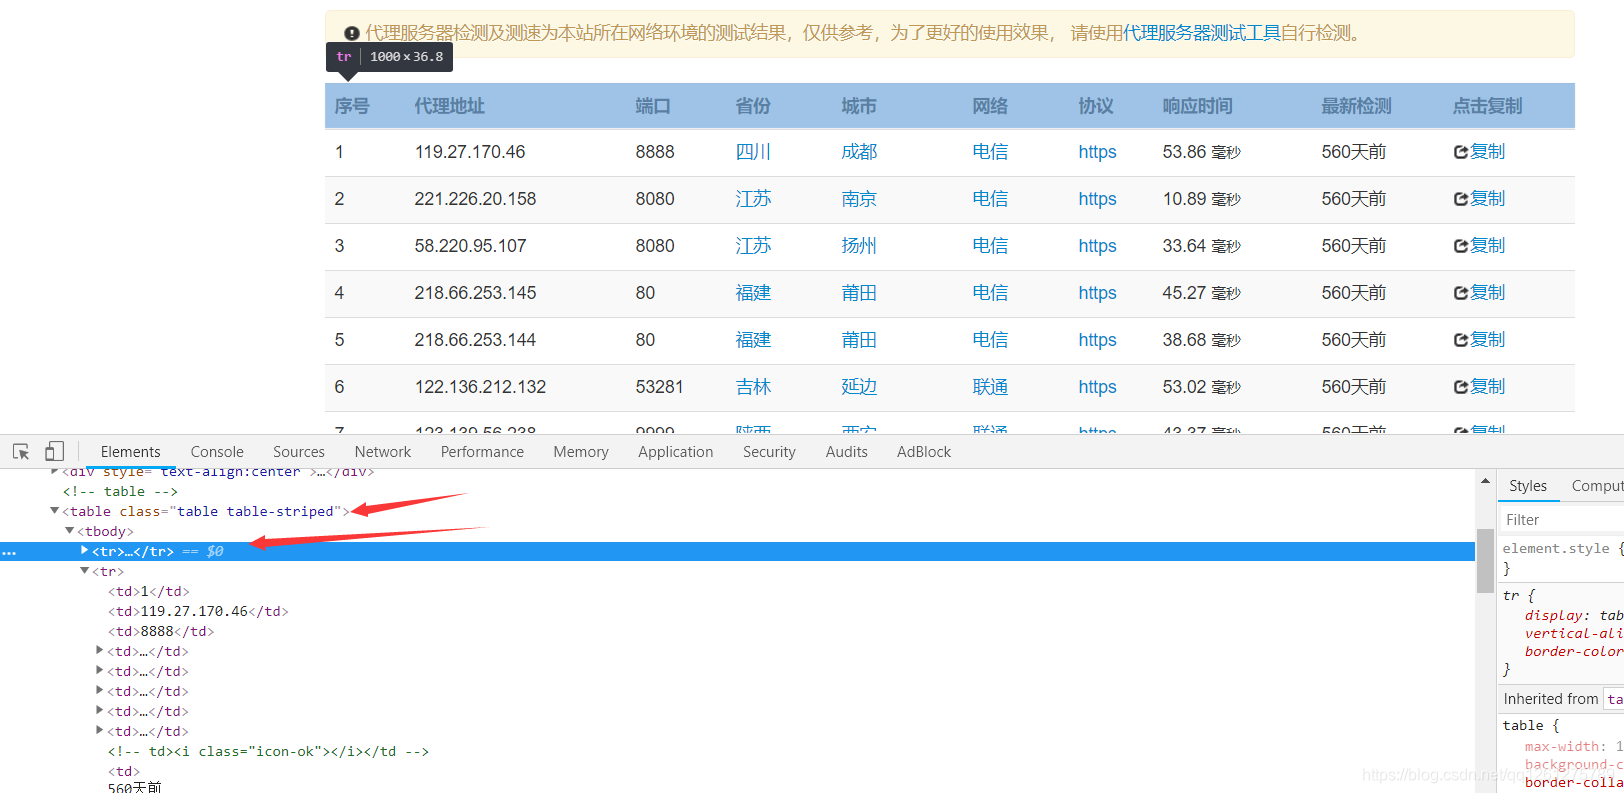
Task: Collapse the tbody node
Action: click(70, 531)
